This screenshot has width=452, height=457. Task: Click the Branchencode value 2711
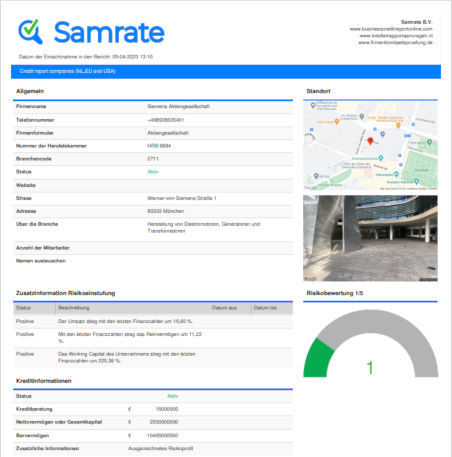153,159
